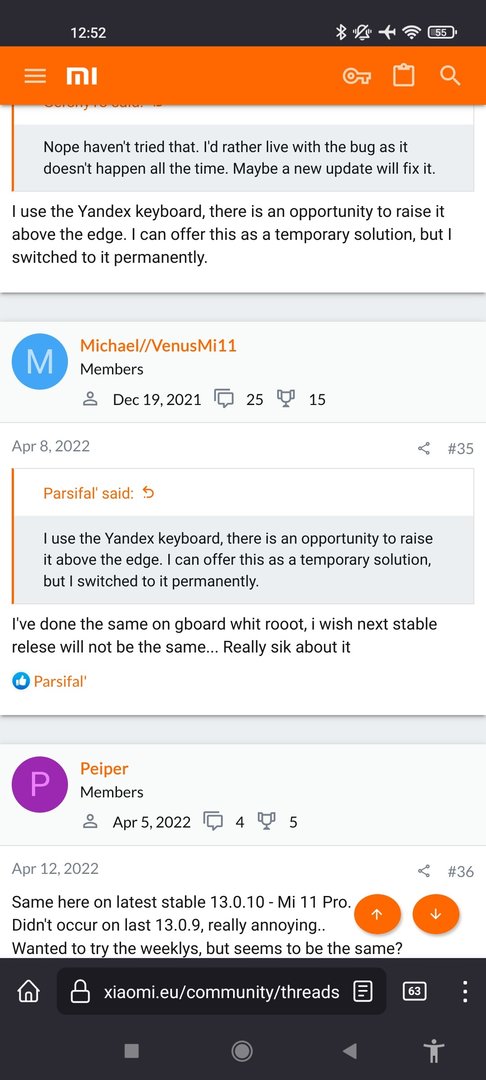Image resolution: width=486 pixels, height=1080 pixels.
Task: Expand the Parsifal' said quote arrow
Action: (148, 493)
